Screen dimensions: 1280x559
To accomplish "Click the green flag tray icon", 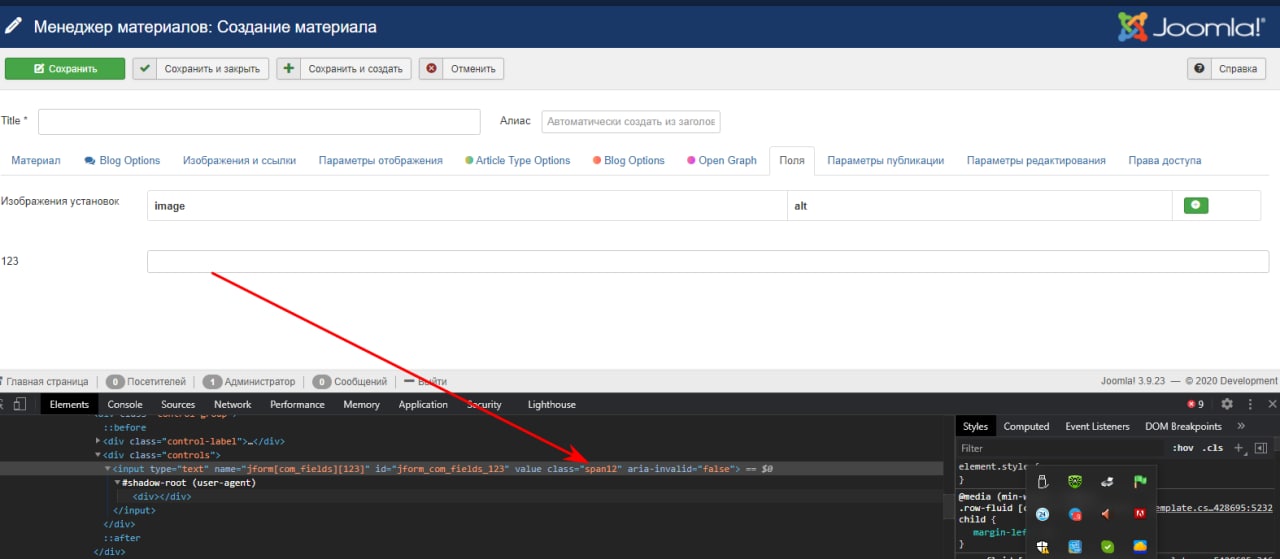I will [x=1140, y=482].
